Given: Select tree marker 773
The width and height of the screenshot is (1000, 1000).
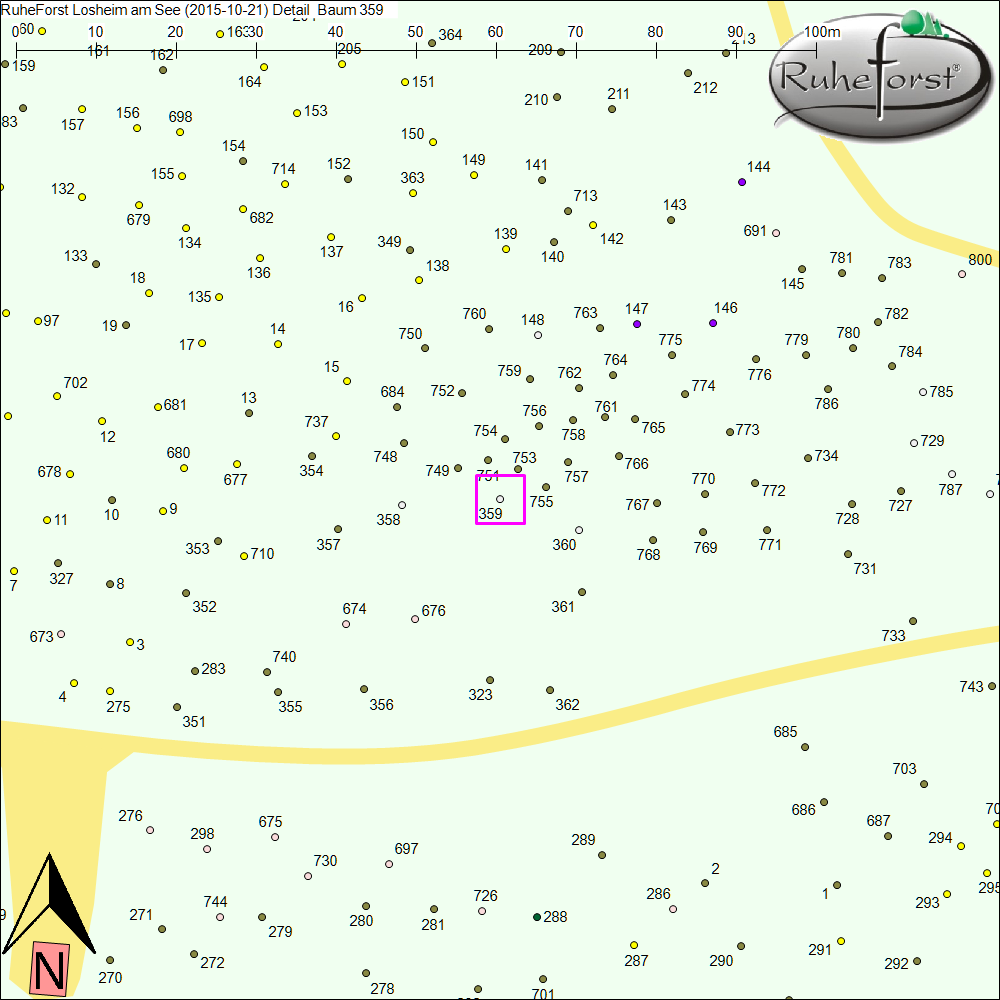Looking at the screenshot, I should pos(730,432).
